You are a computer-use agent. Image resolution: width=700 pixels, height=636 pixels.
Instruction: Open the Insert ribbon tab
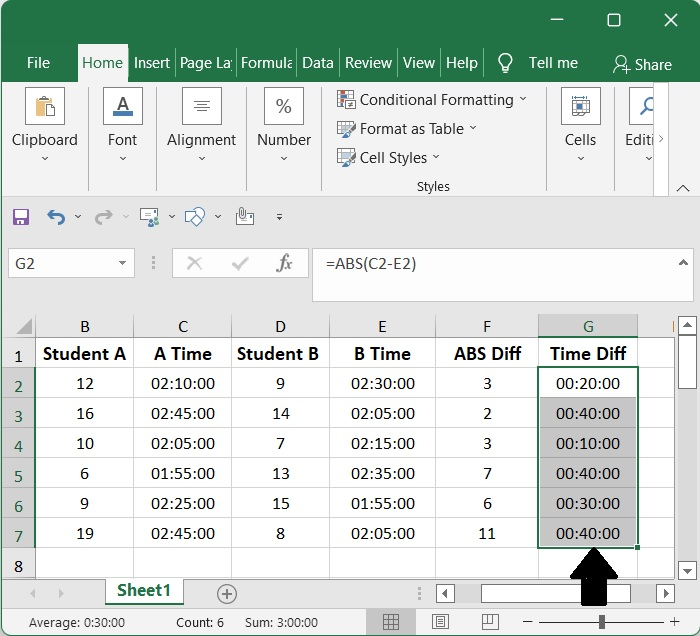tap(152, 63)
